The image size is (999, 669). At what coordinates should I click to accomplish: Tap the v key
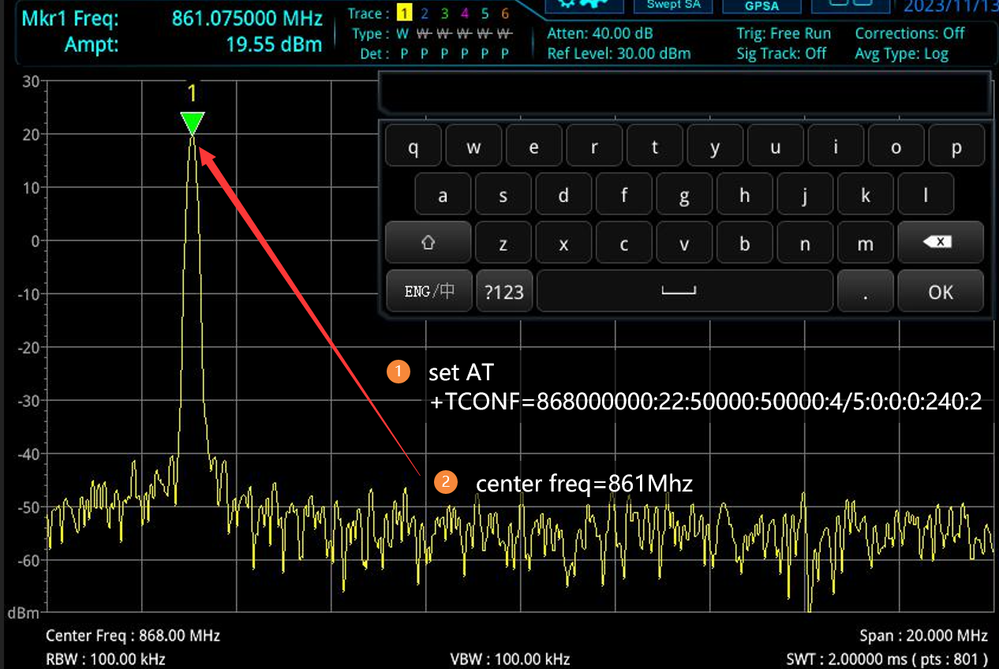pos(684,243)
